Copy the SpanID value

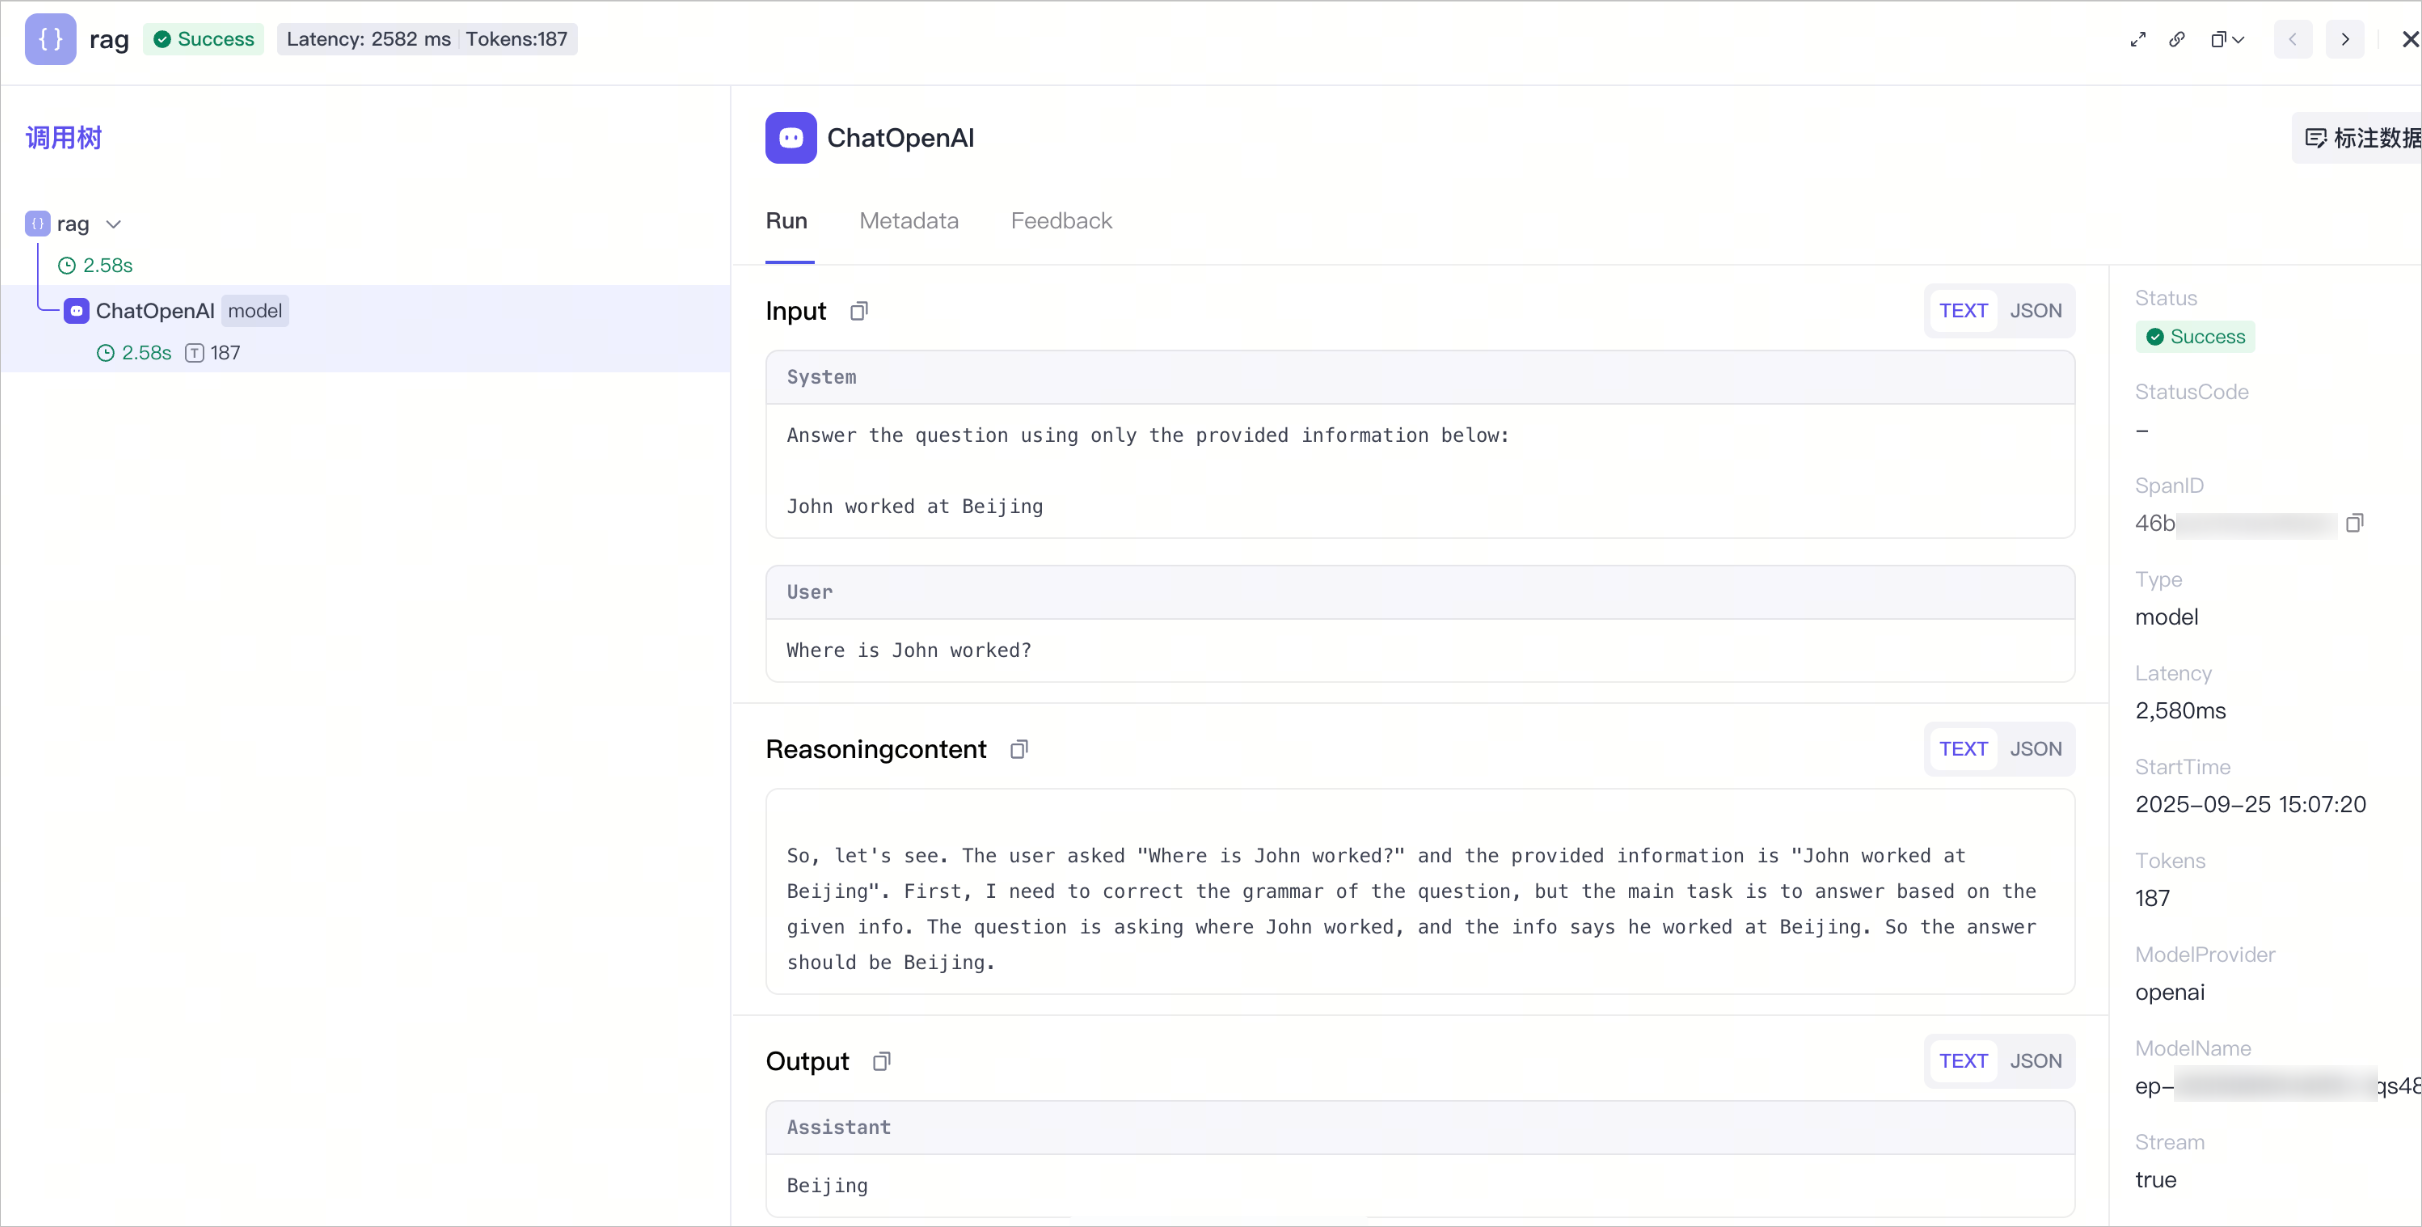pos(2355,523)
